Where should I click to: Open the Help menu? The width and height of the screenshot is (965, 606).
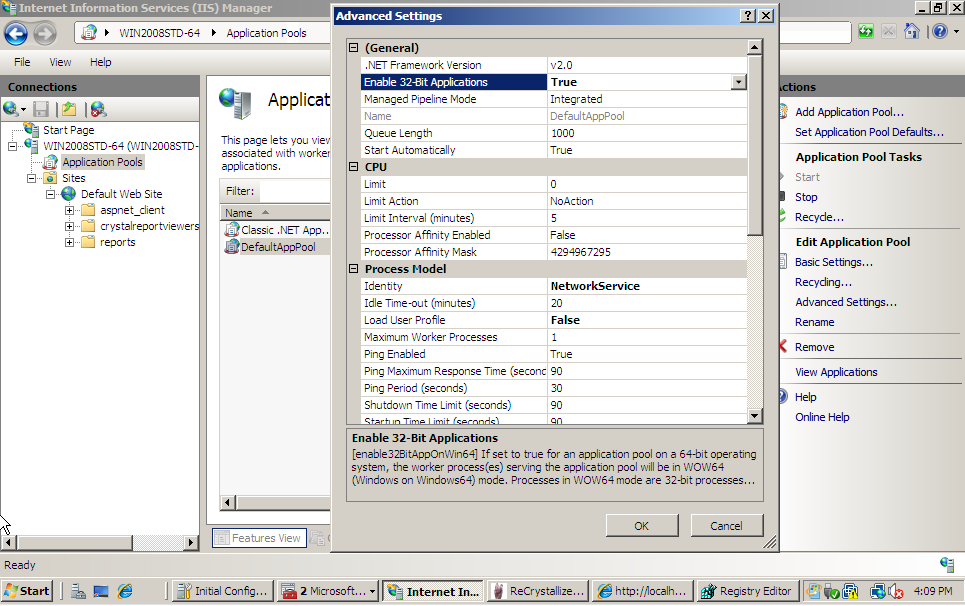pyautogui.click(x=100, y=62)
